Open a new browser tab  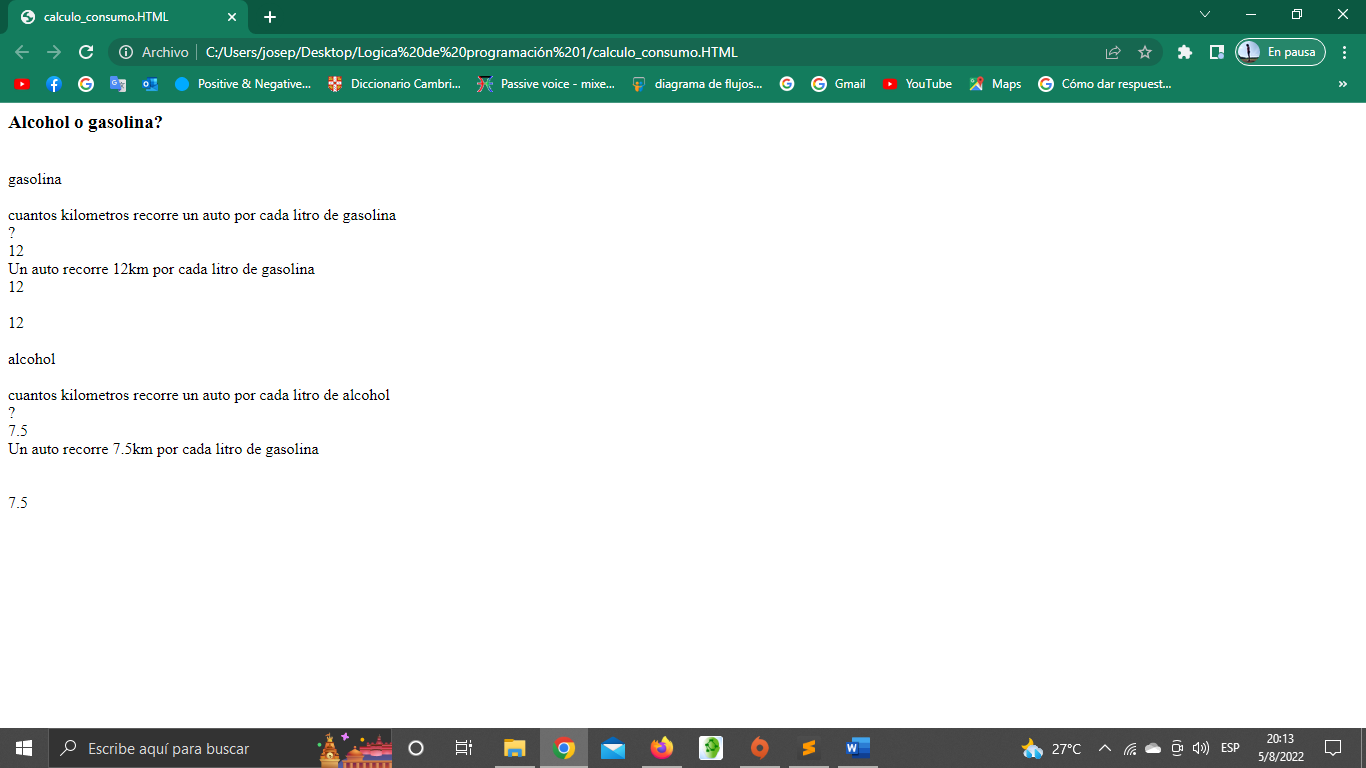(270, 17)
